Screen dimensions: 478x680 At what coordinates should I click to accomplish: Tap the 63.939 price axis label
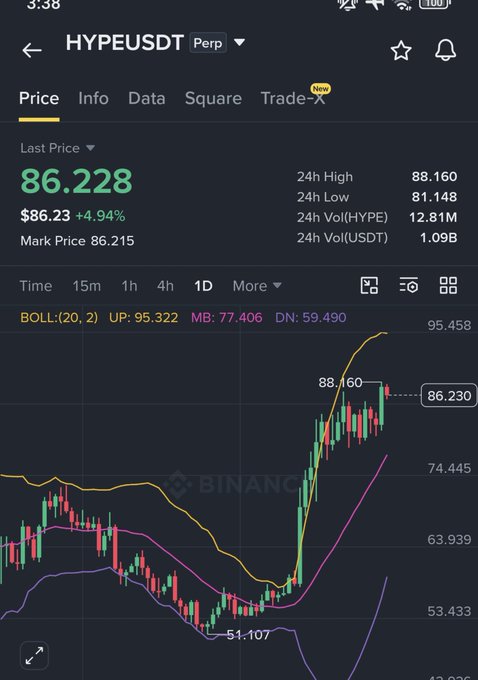pyautogui.click(x=449, y=539)
